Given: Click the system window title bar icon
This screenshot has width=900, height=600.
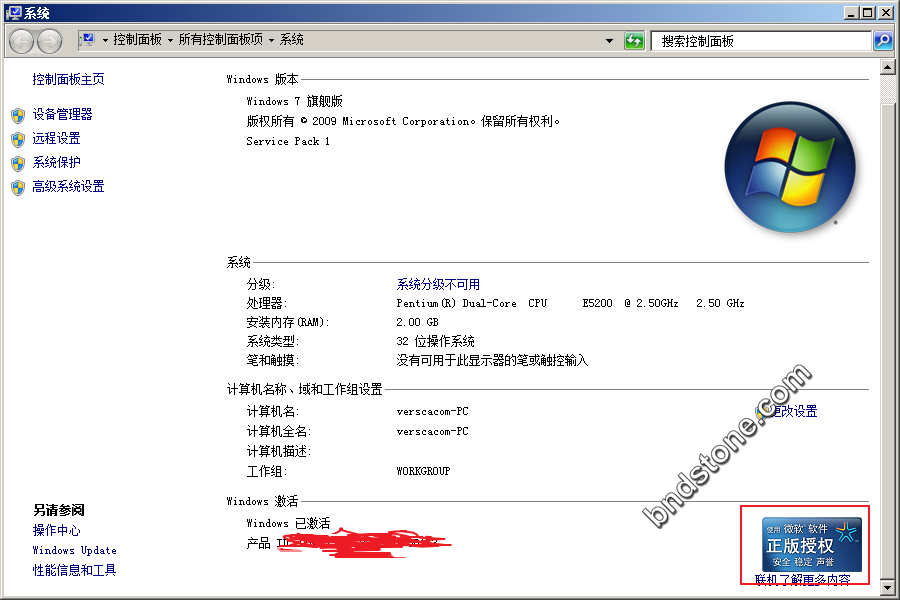Looking at the screenshot, I should pos(14,13).
